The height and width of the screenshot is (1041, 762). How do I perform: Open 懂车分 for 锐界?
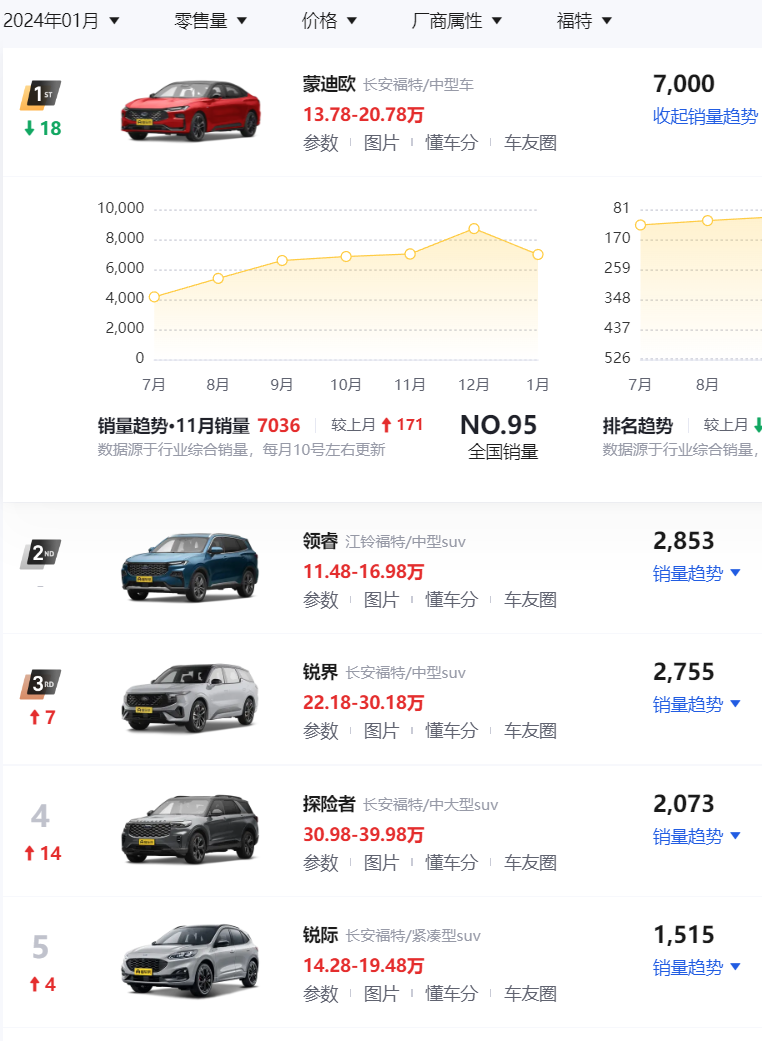click(x=451, y=731)
